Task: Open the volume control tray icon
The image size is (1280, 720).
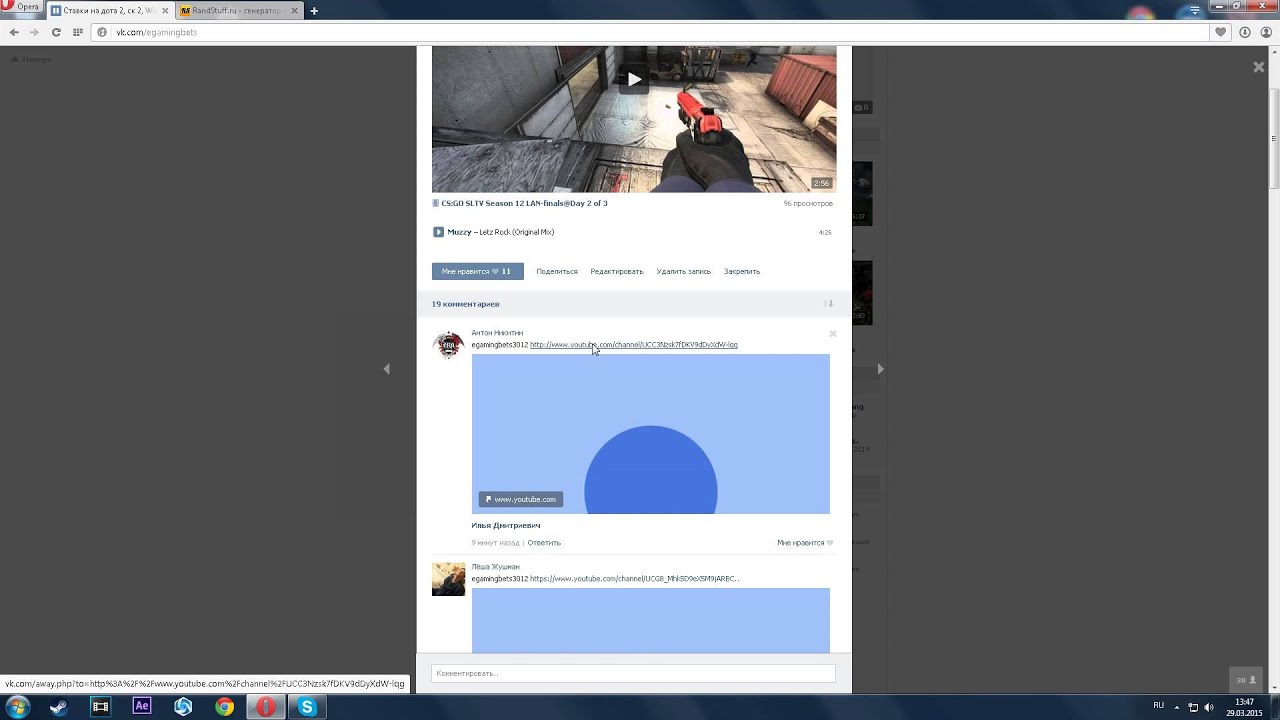Action: click(x=1211, y=707)
